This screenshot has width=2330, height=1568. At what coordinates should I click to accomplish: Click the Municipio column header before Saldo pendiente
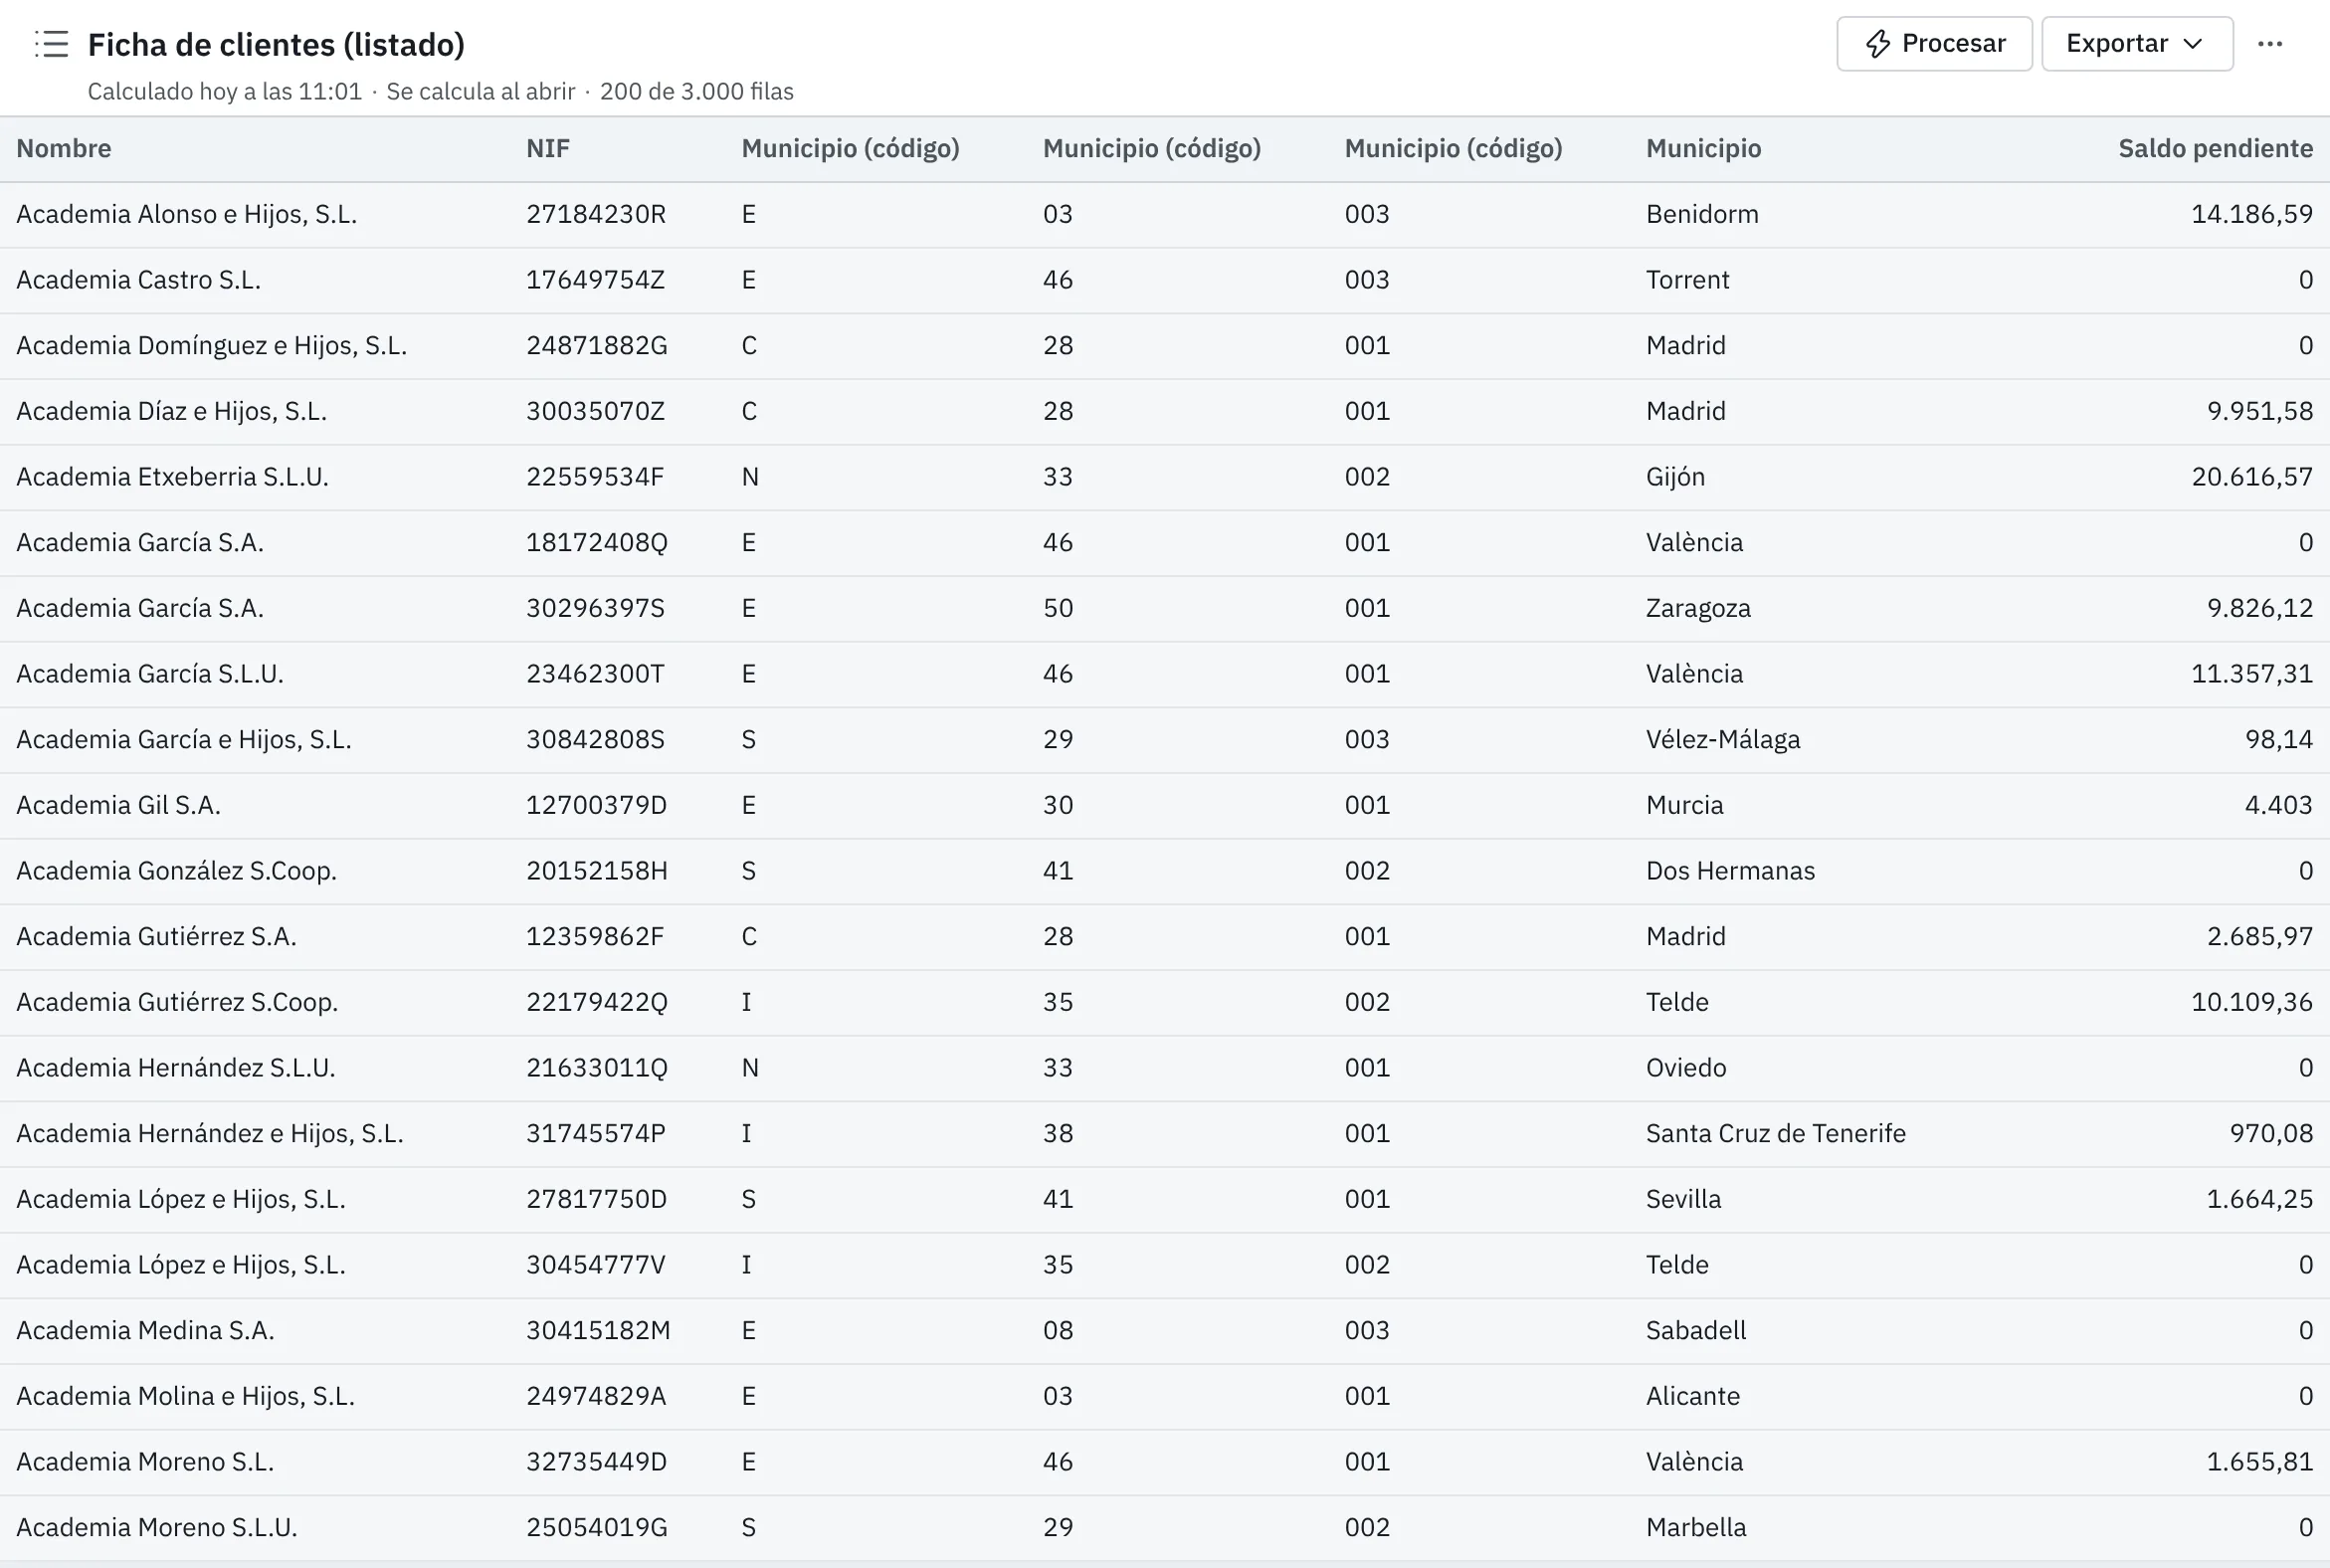[x=1704, y=148]
